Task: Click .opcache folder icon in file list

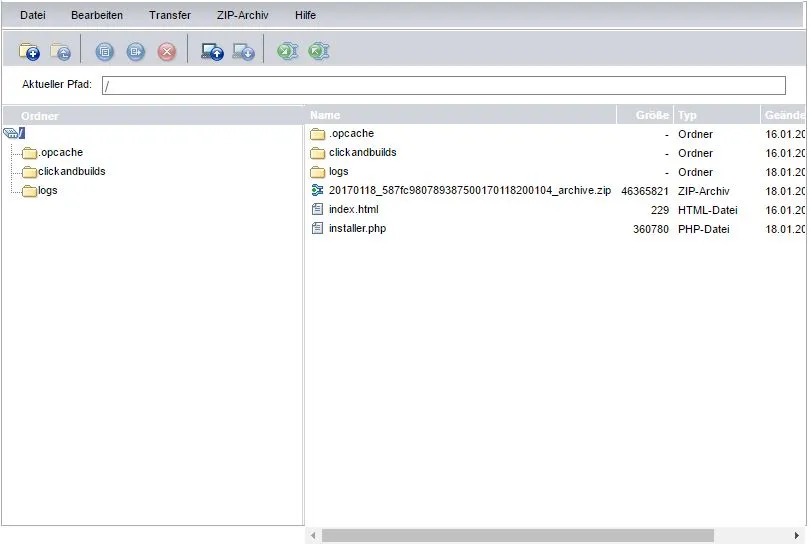Action: pyautogui.click(x=318, y=134)
